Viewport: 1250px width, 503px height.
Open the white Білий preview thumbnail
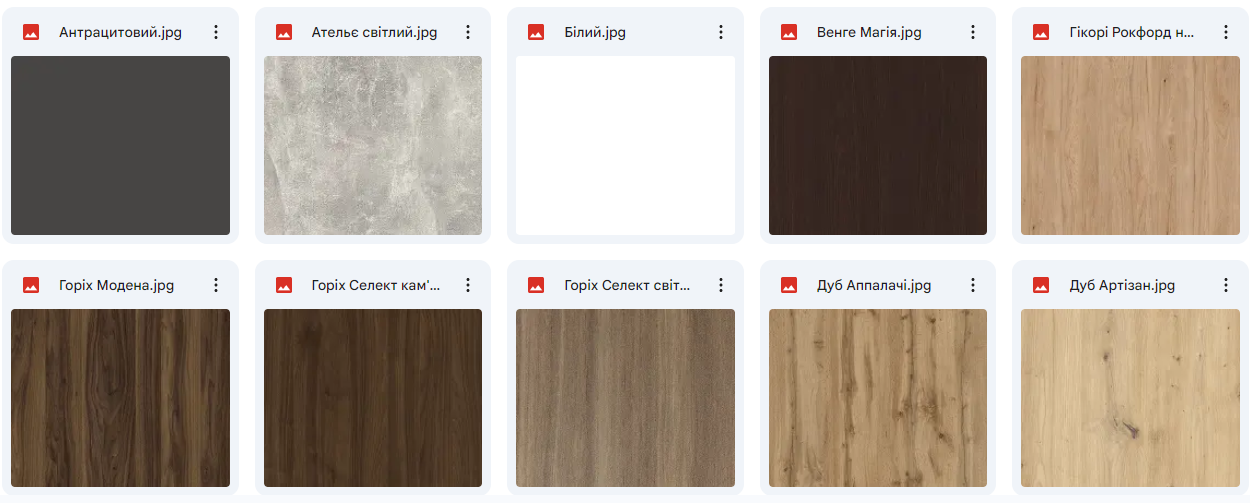pyautogui.click(x=625, y=145)
